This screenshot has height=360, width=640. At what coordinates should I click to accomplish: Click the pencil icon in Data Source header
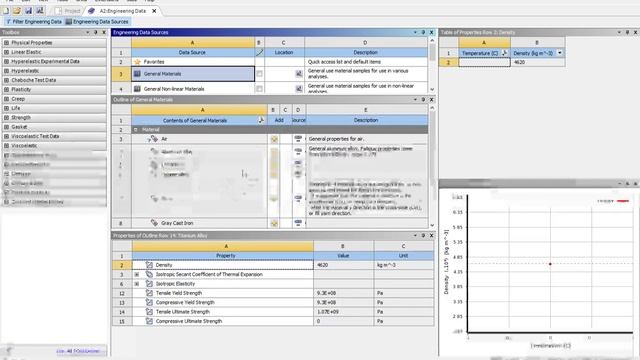coord(260,52)
